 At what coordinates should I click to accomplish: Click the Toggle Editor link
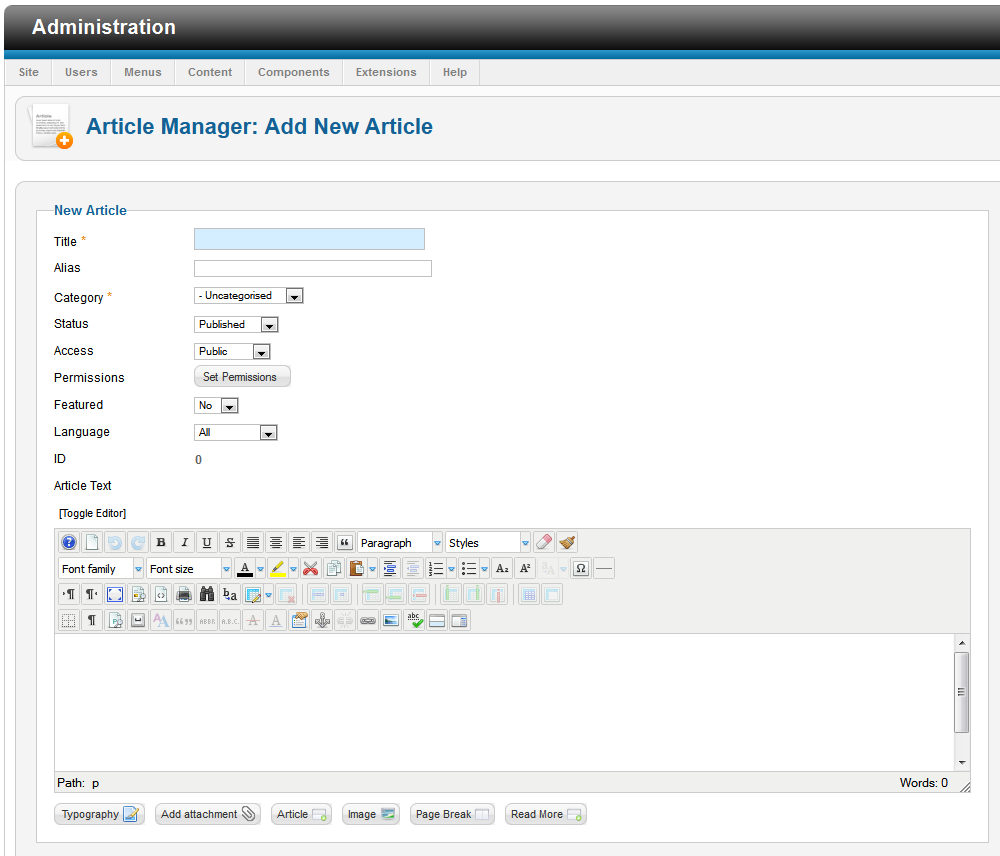pos(92,513)
